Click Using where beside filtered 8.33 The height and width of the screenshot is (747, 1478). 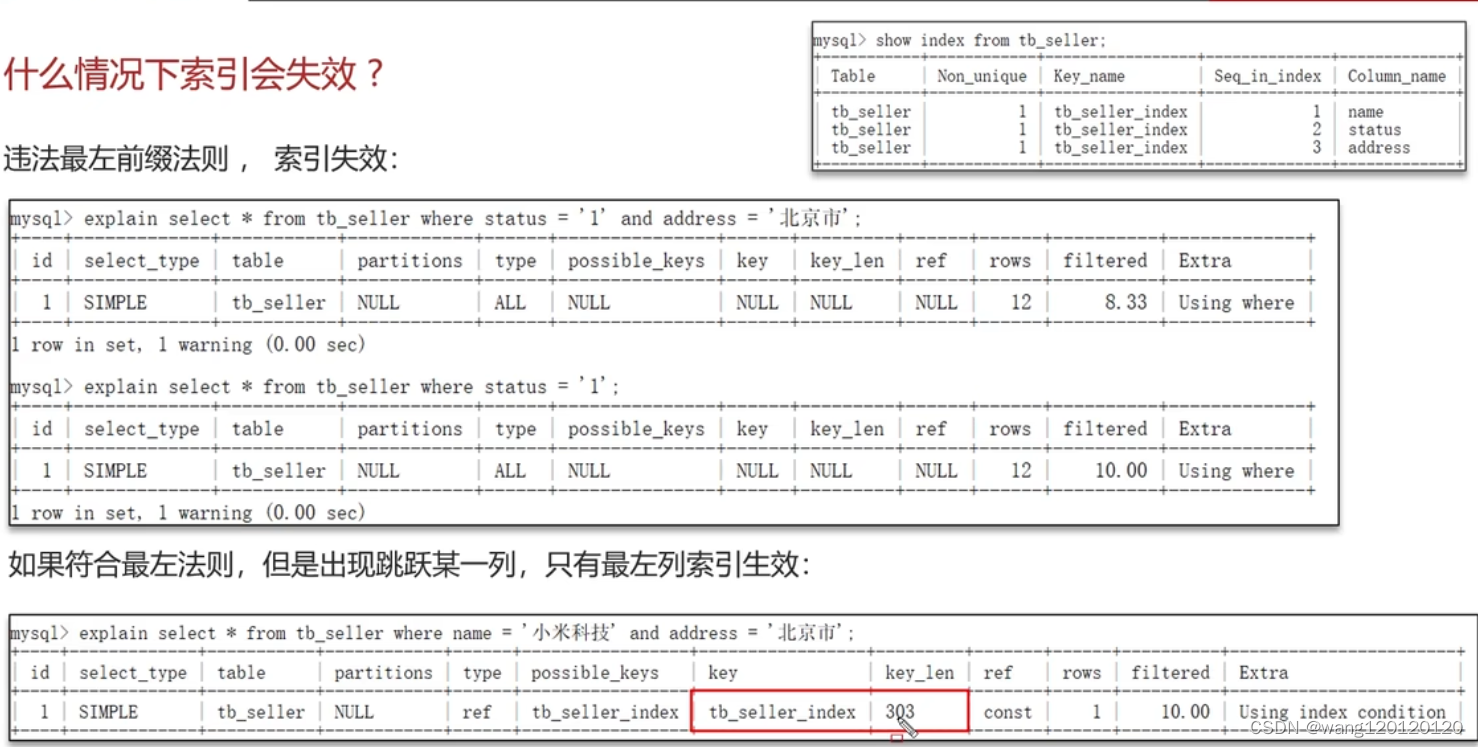click(x=1236, y=302)
